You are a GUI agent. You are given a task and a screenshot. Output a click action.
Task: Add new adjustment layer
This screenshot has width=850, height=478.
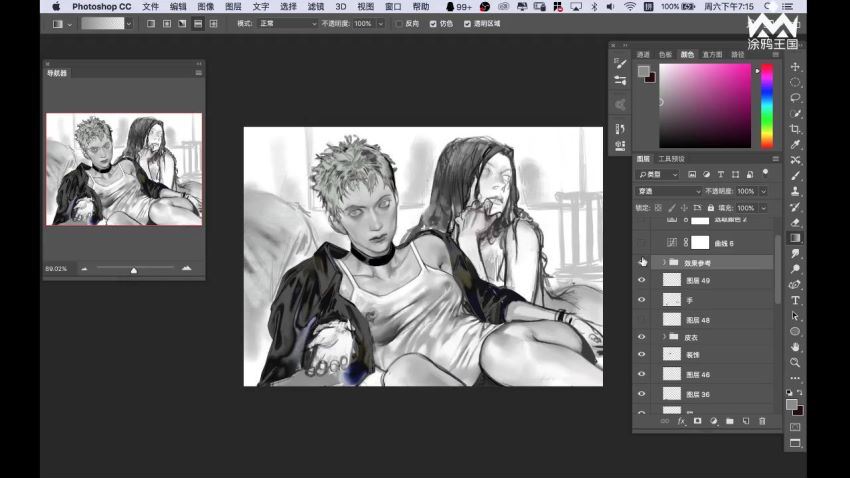click(713, 421)
